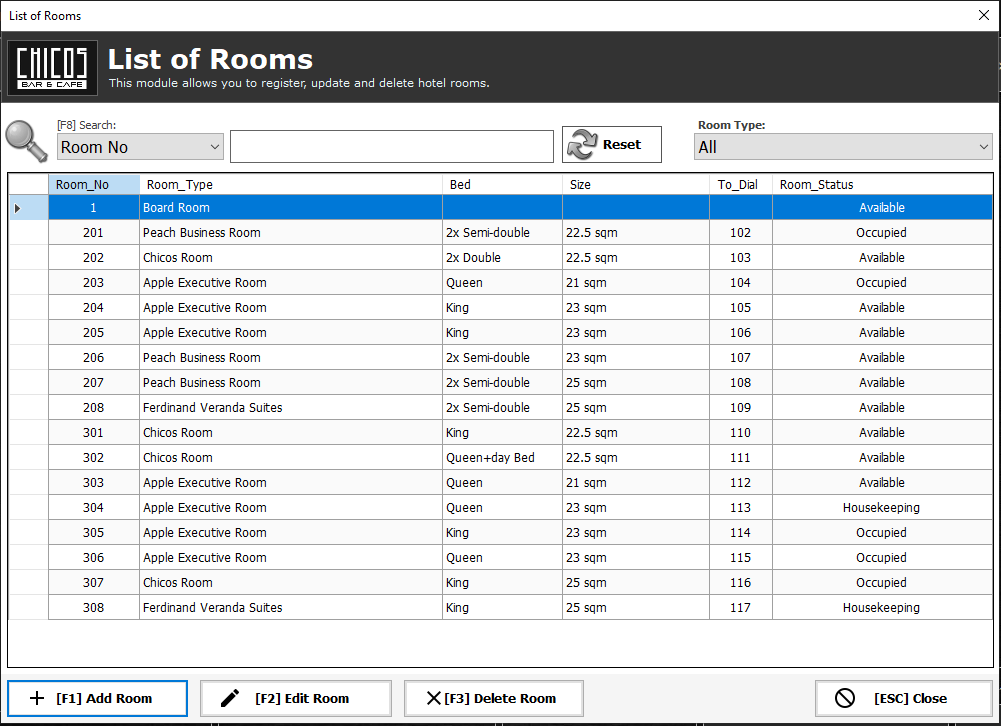Click Chicos Room type in row 301
1001x726 pixels.
click(x=290, y=432)
